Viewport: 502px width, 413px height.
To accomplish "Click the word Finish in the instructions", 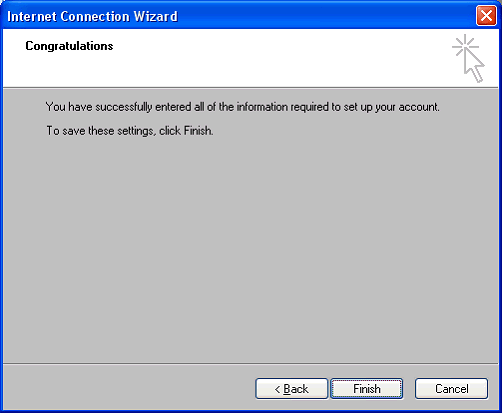I will 197,131.
